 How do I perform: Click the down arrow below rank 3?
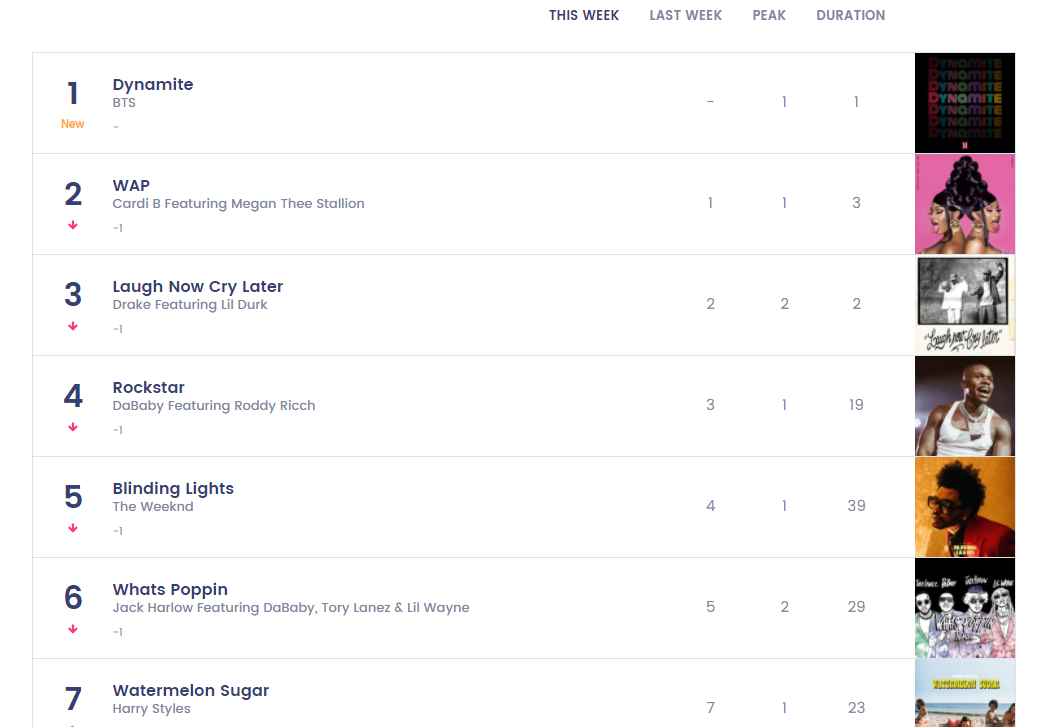[x=73, y=326]
